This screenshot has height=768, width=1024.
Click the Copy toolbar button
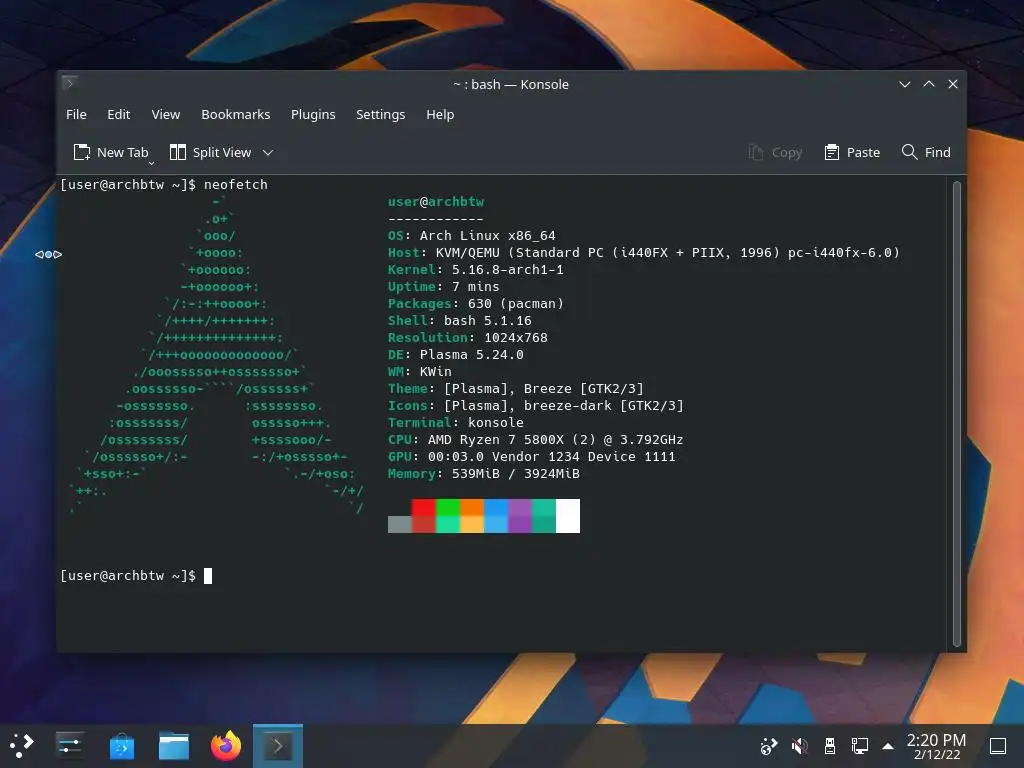tap(775, 152)
